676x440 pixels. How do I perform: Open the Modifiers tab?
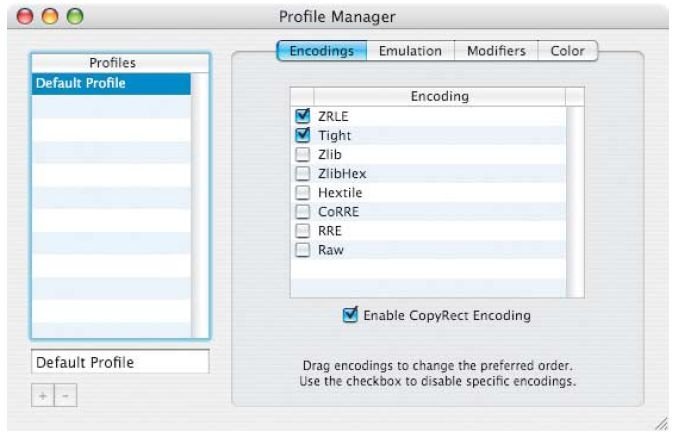click(496, 51)
